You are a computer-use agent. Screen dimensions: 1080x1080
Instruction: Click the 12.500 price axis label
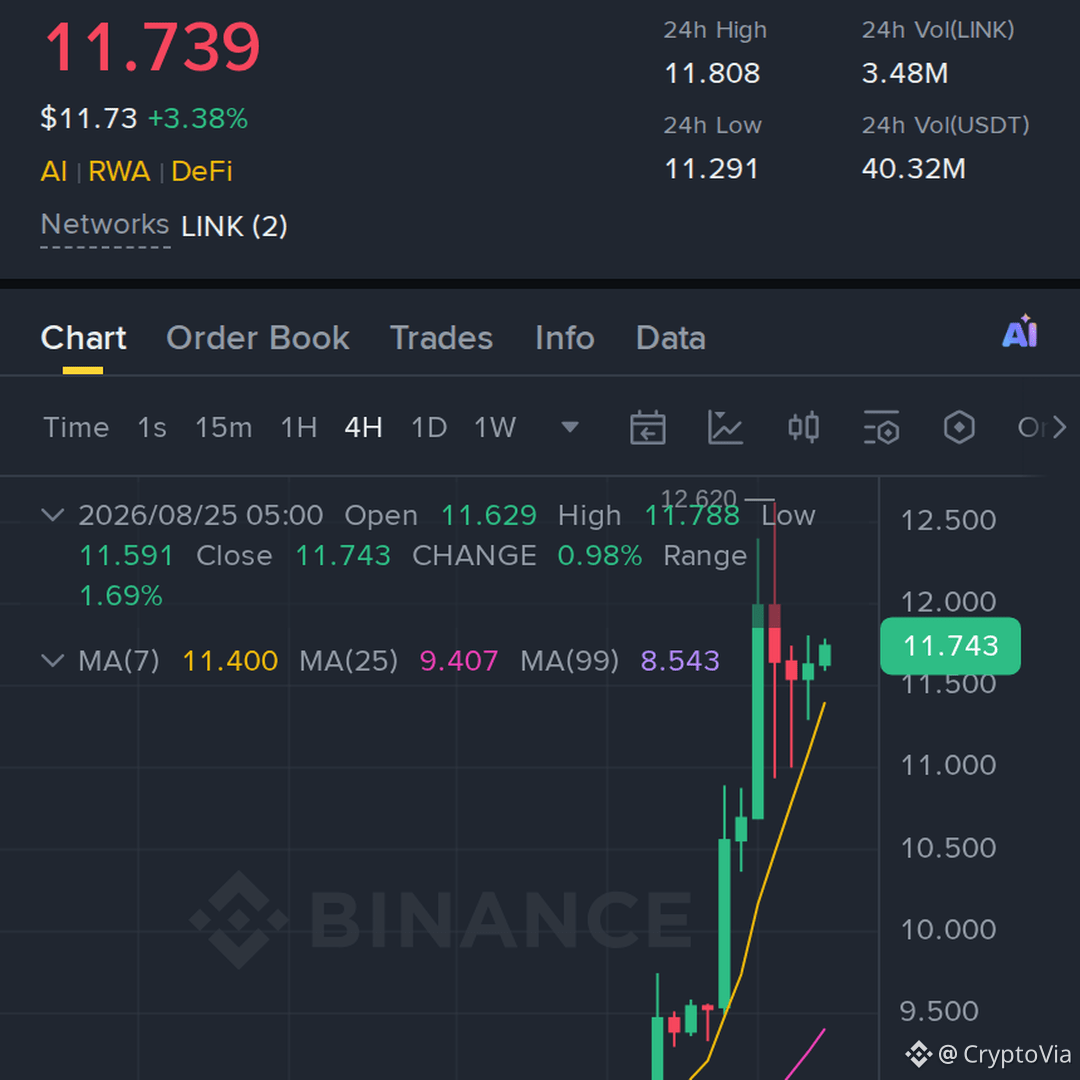[x=948, y=520]
